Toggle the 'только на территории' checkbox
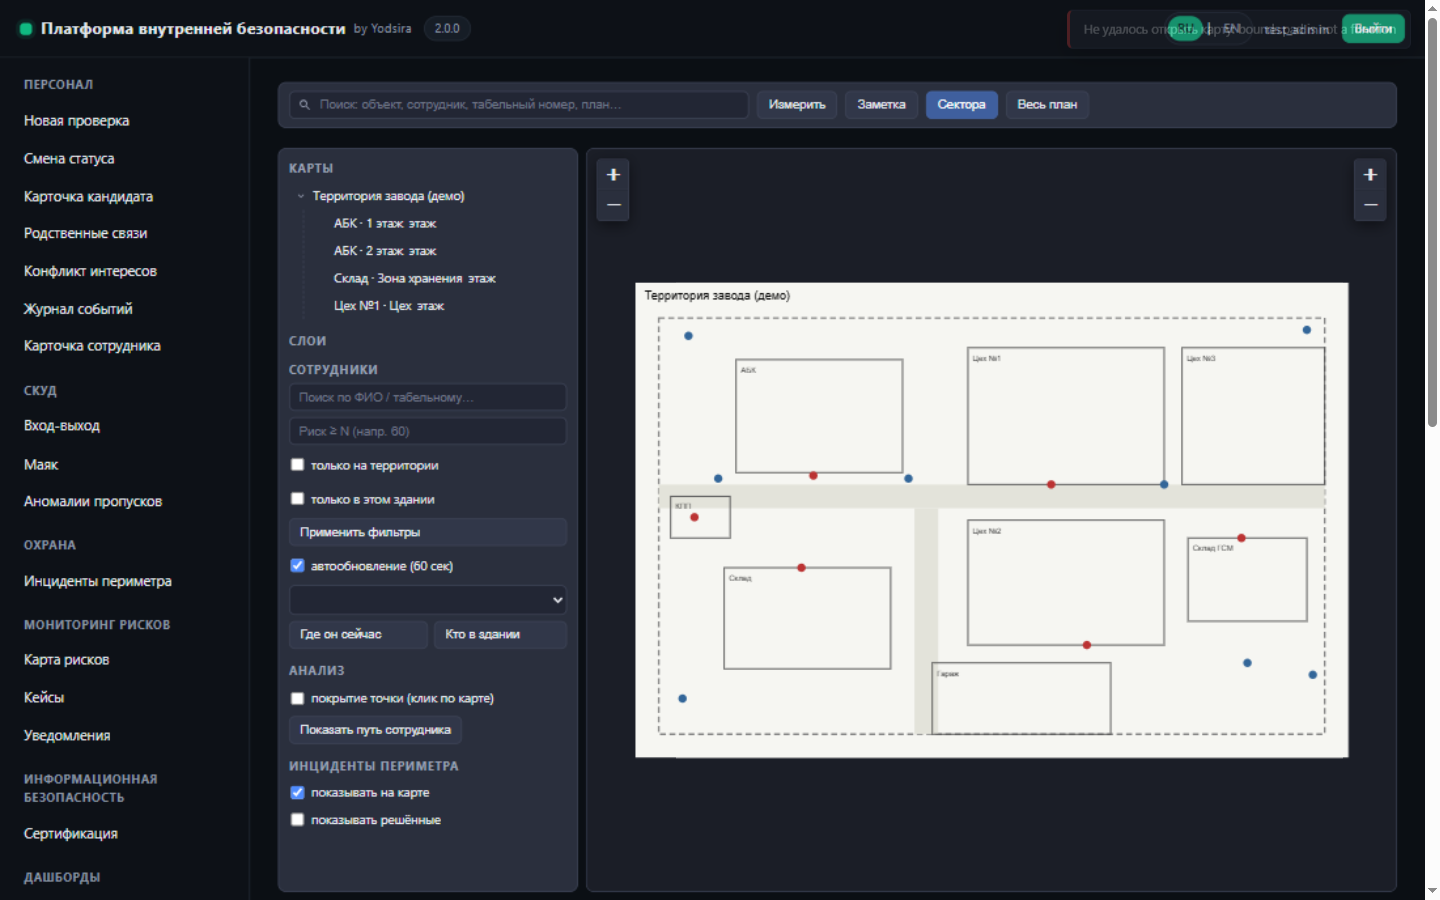Image resolution: width=1440 pixels, height=900 pixels. (297, 465)
